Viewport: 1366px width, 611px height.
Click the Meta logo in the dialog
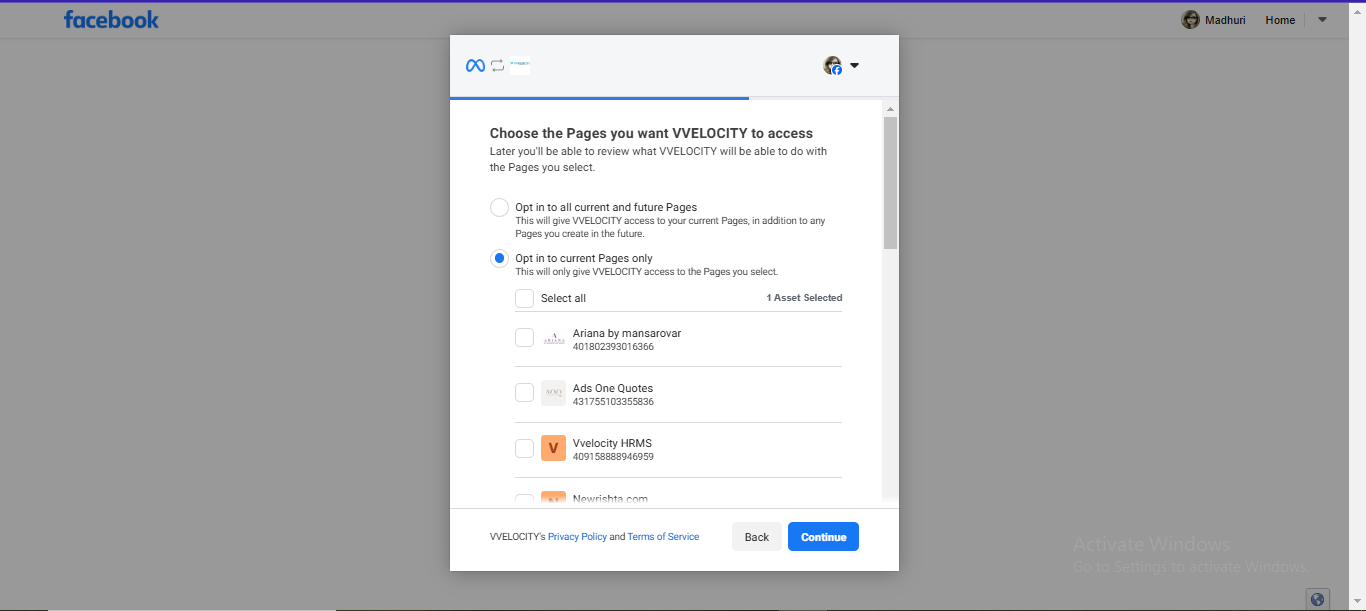tap(475, 66)
